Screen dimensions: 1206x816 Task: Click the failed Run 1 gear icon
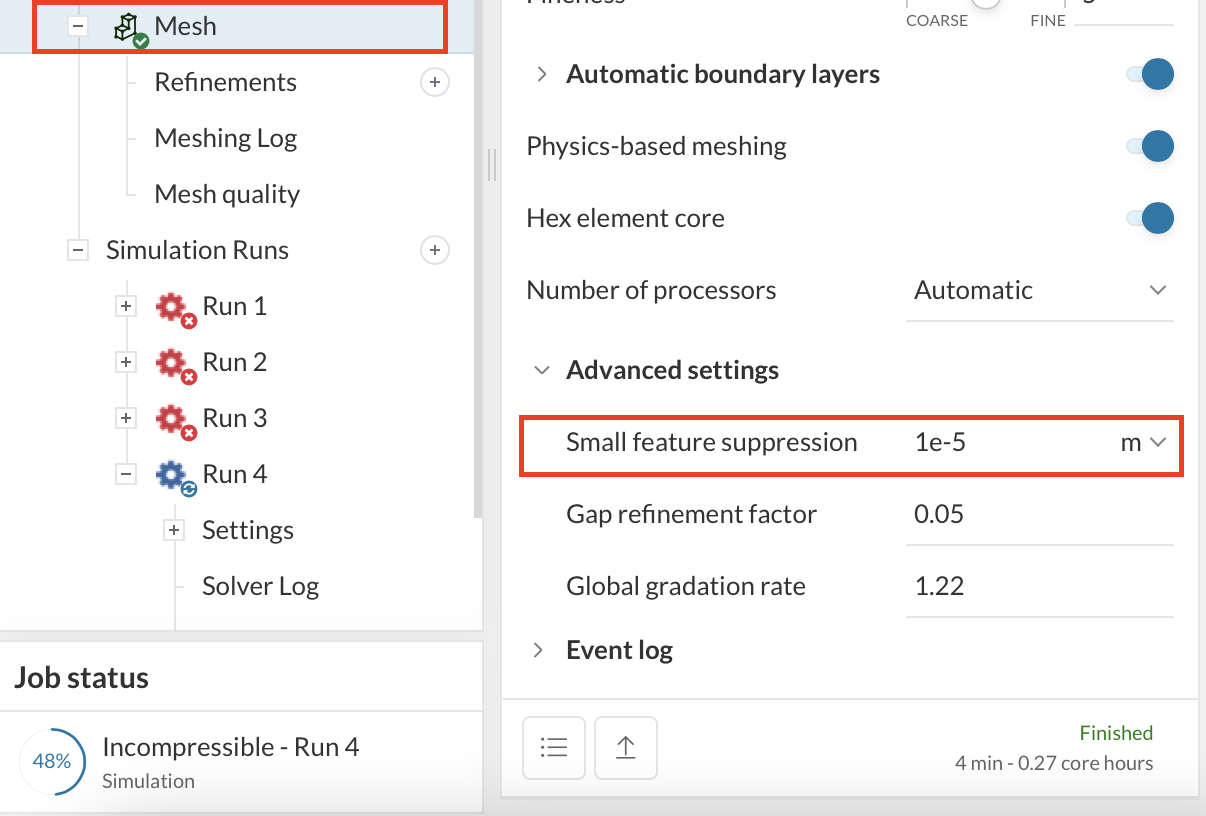[174, 307]
